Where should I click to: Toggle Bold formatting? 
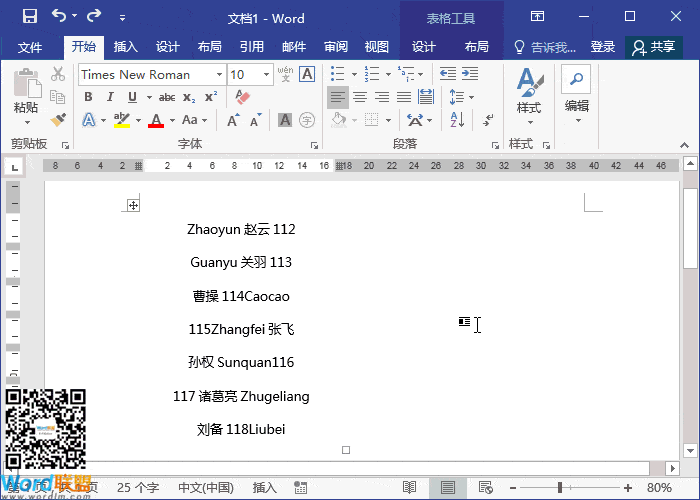pyautogui.click(x=88, y=97)
